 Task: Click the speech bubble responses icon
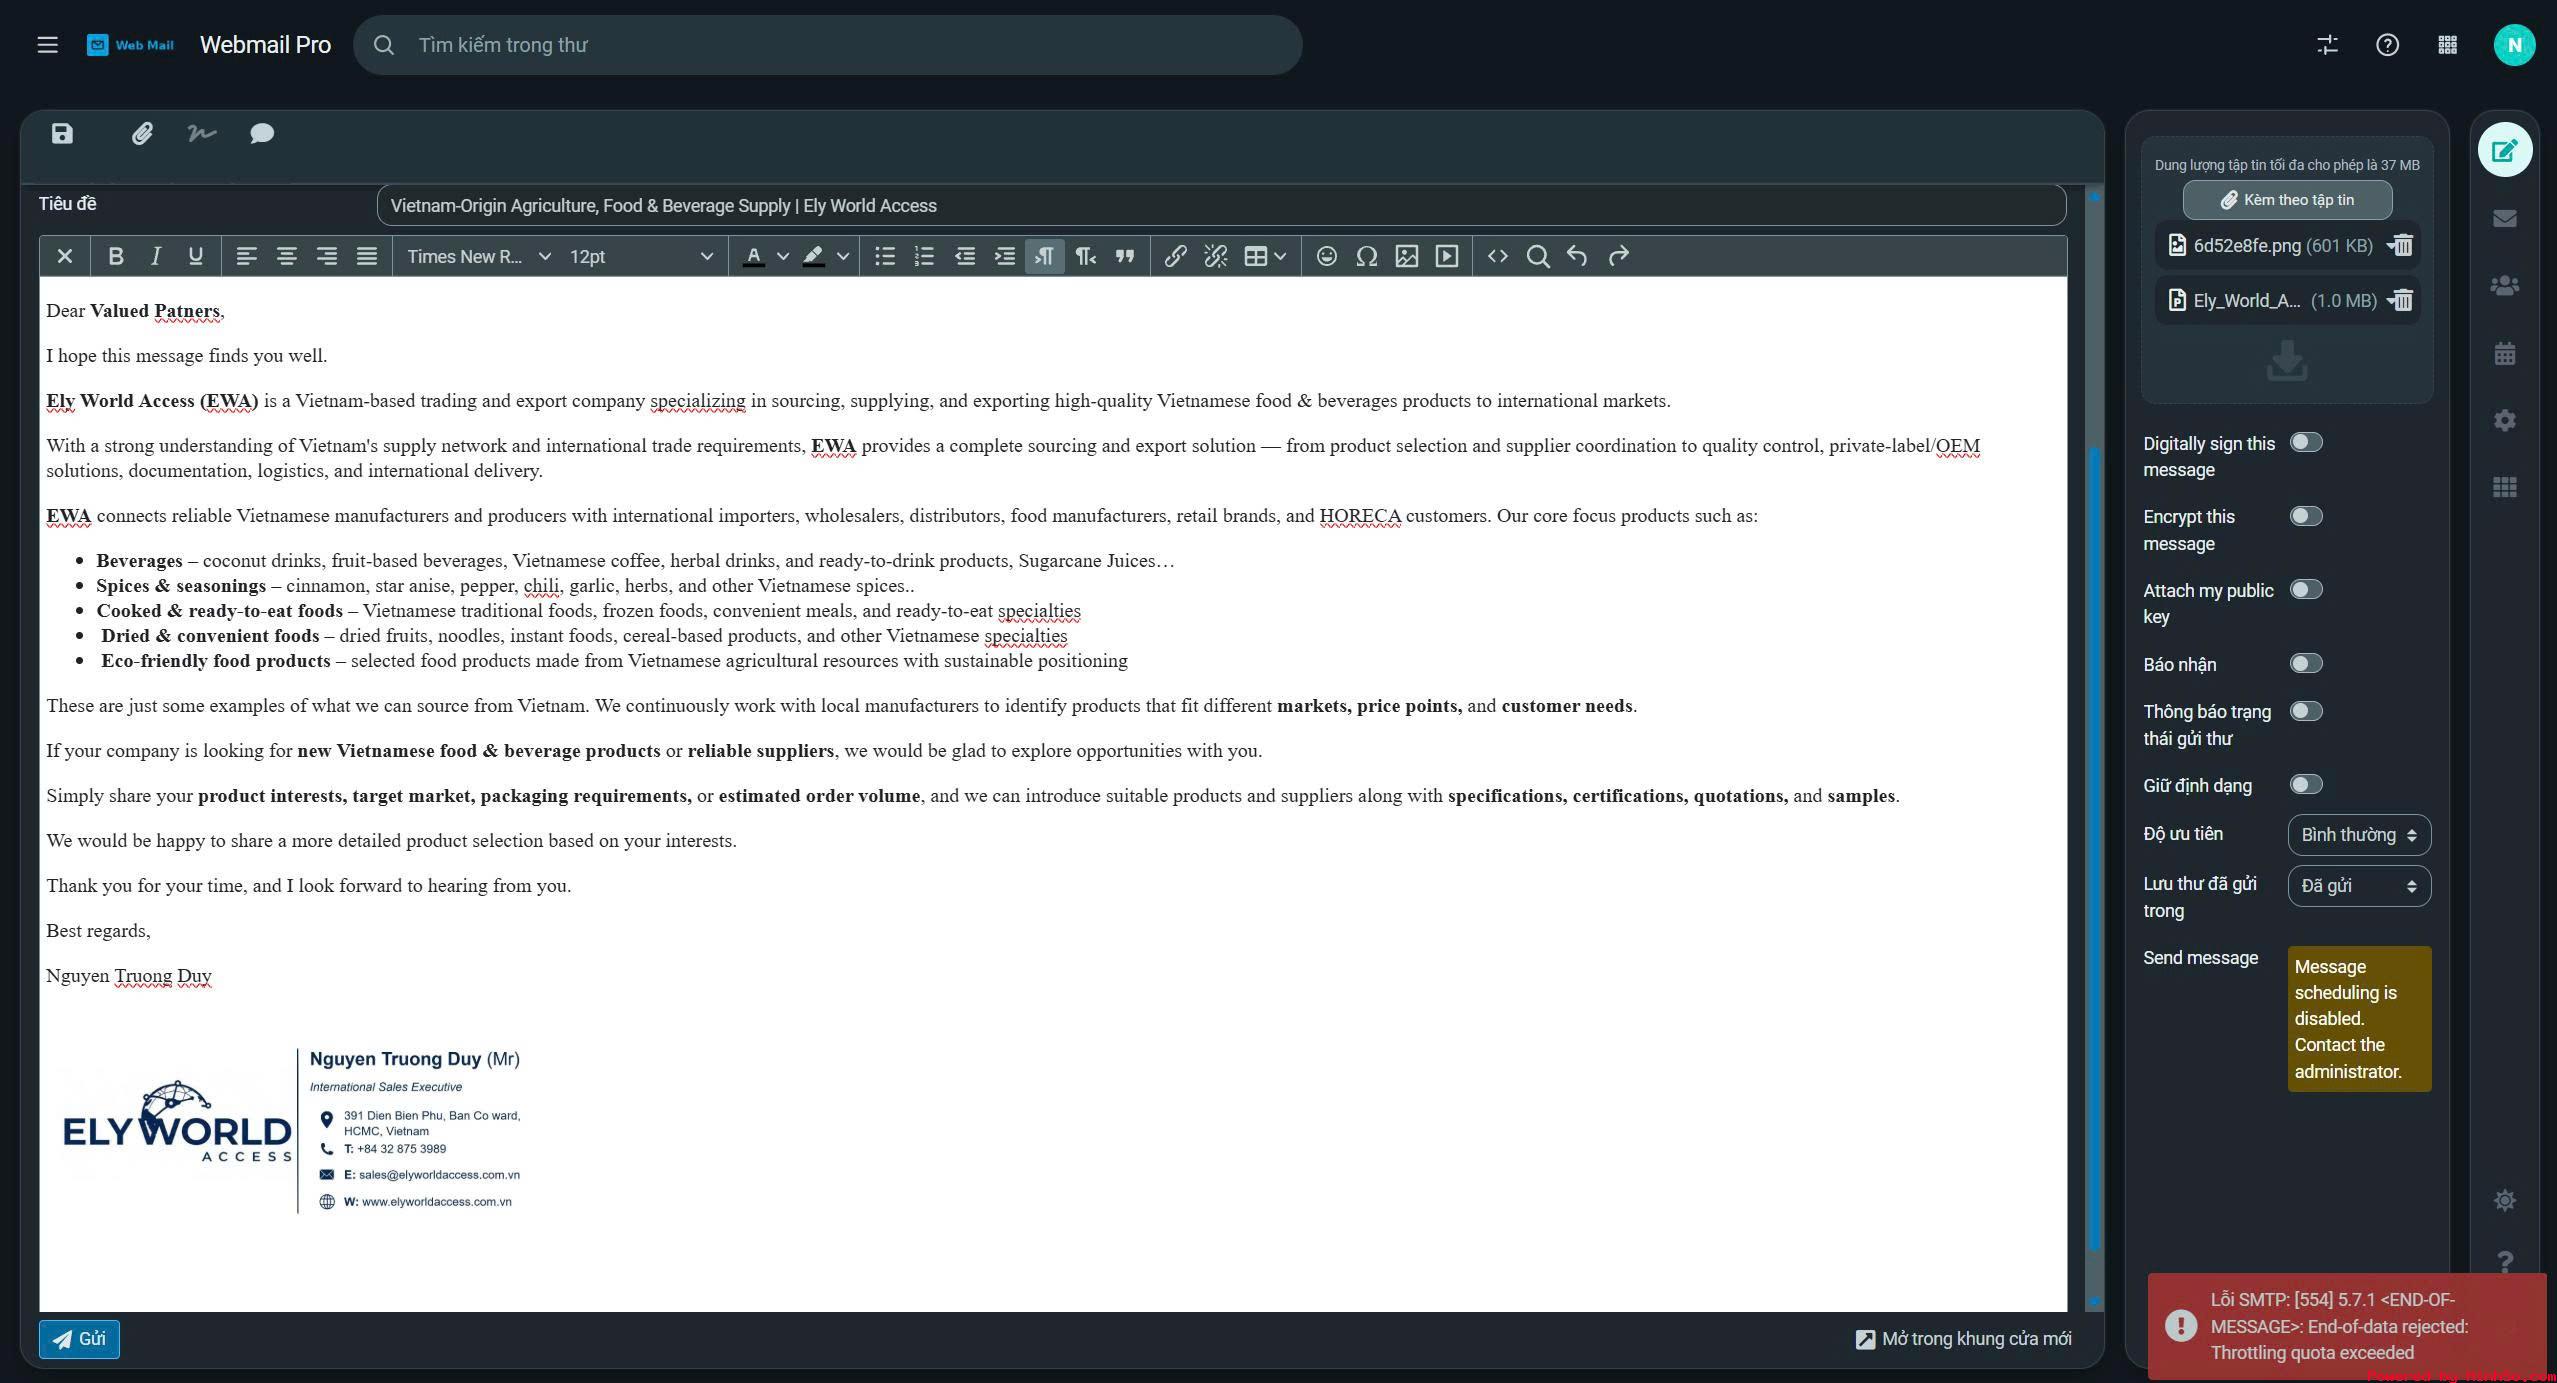coord(262,134)
